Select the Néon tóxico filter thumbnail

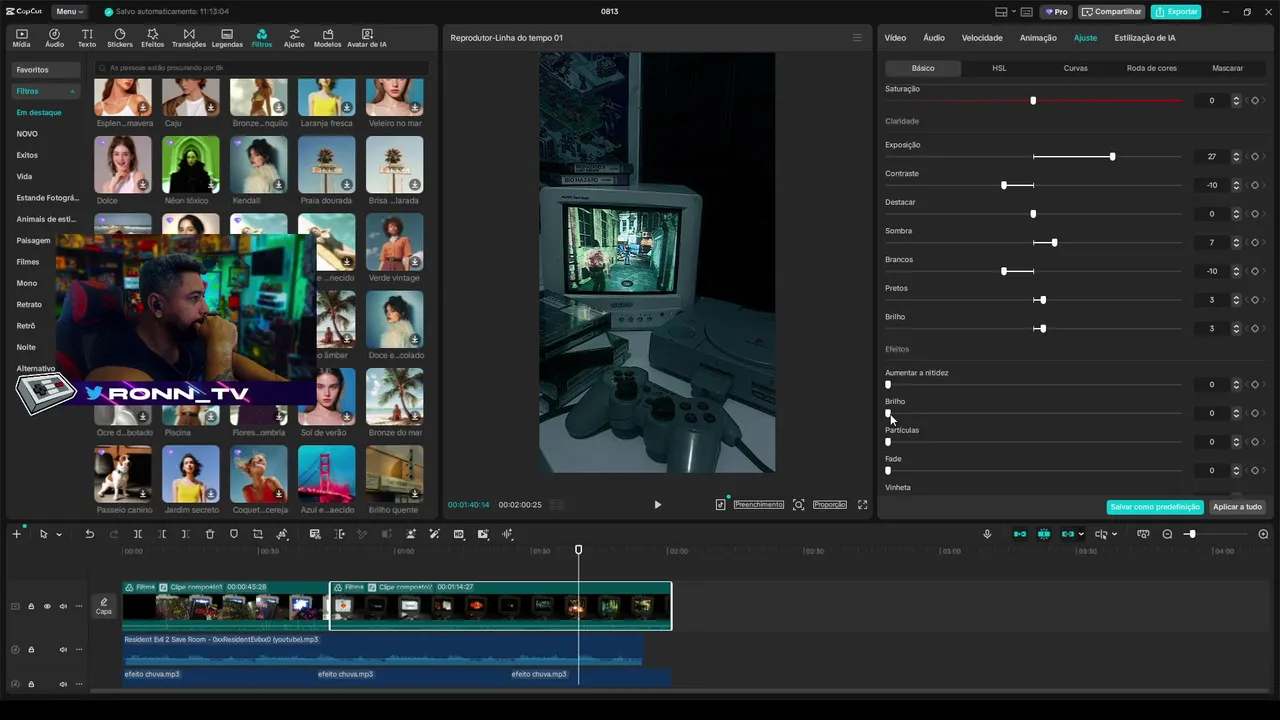(x=190, y=165)
